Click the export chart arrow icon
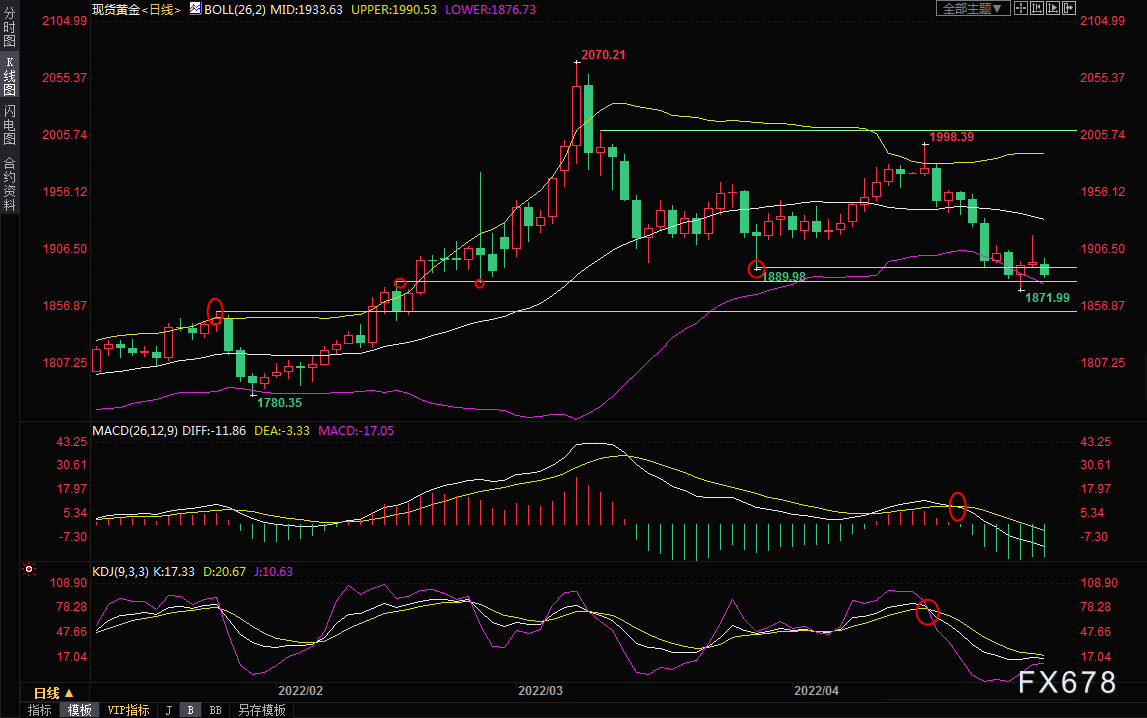1147x718 pixels. click(x=1069, y=8)
